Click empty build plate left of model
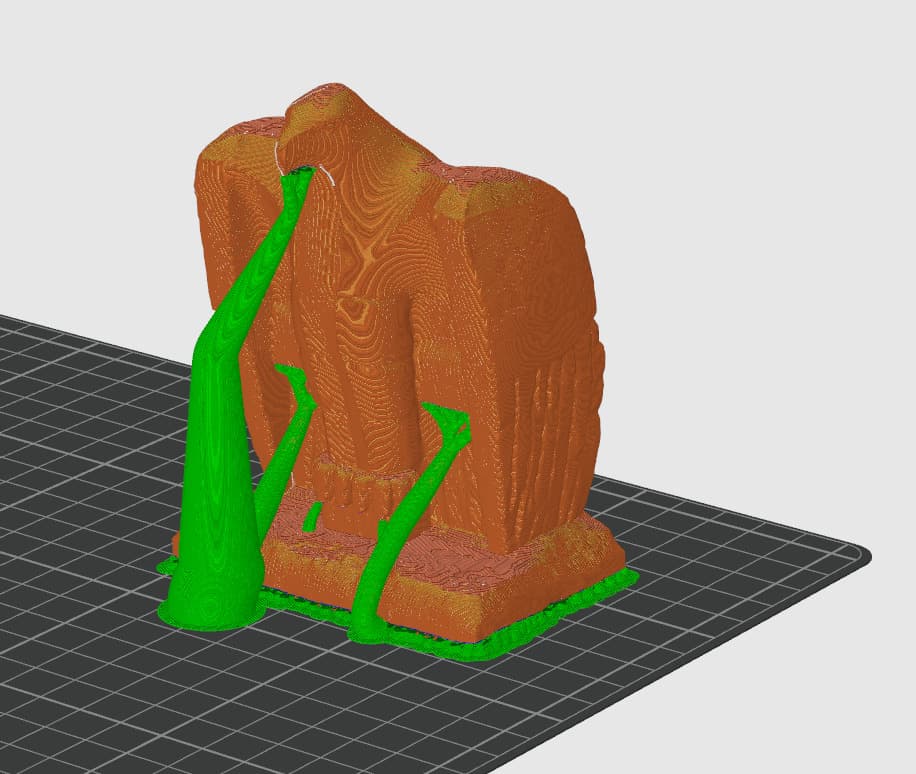The width and height of the screenshot is (916, 774). point(80,450)
